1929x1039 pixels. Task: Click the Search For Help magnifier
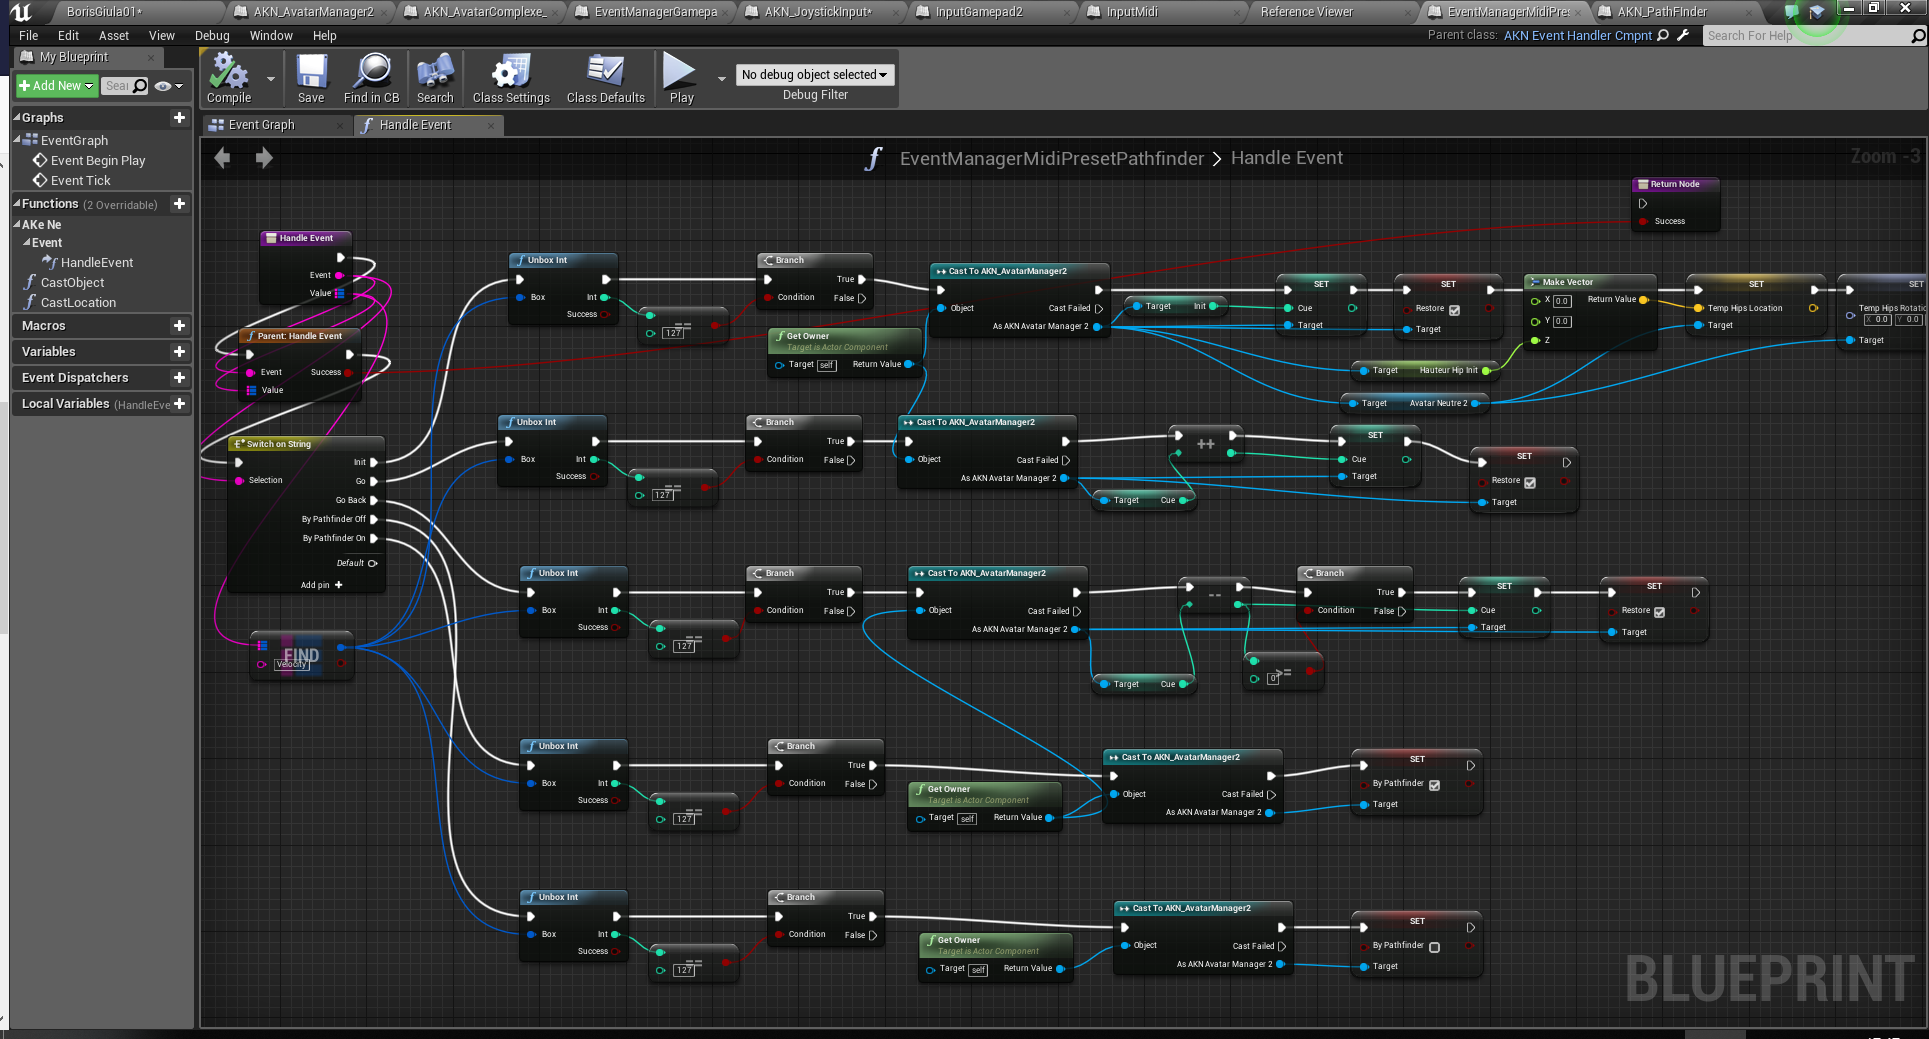point(1917,36)
